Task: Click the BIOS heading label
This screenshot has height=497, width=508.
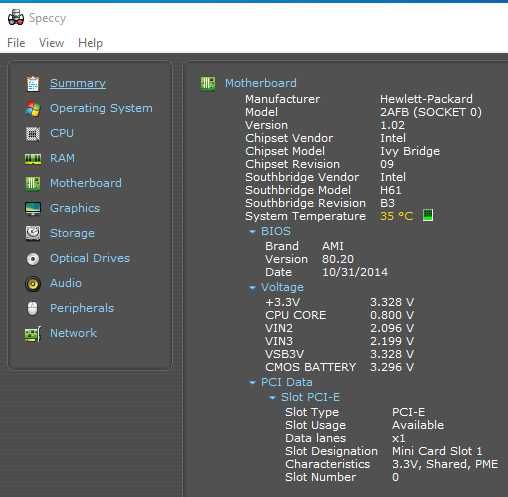Action: [276, 231]
